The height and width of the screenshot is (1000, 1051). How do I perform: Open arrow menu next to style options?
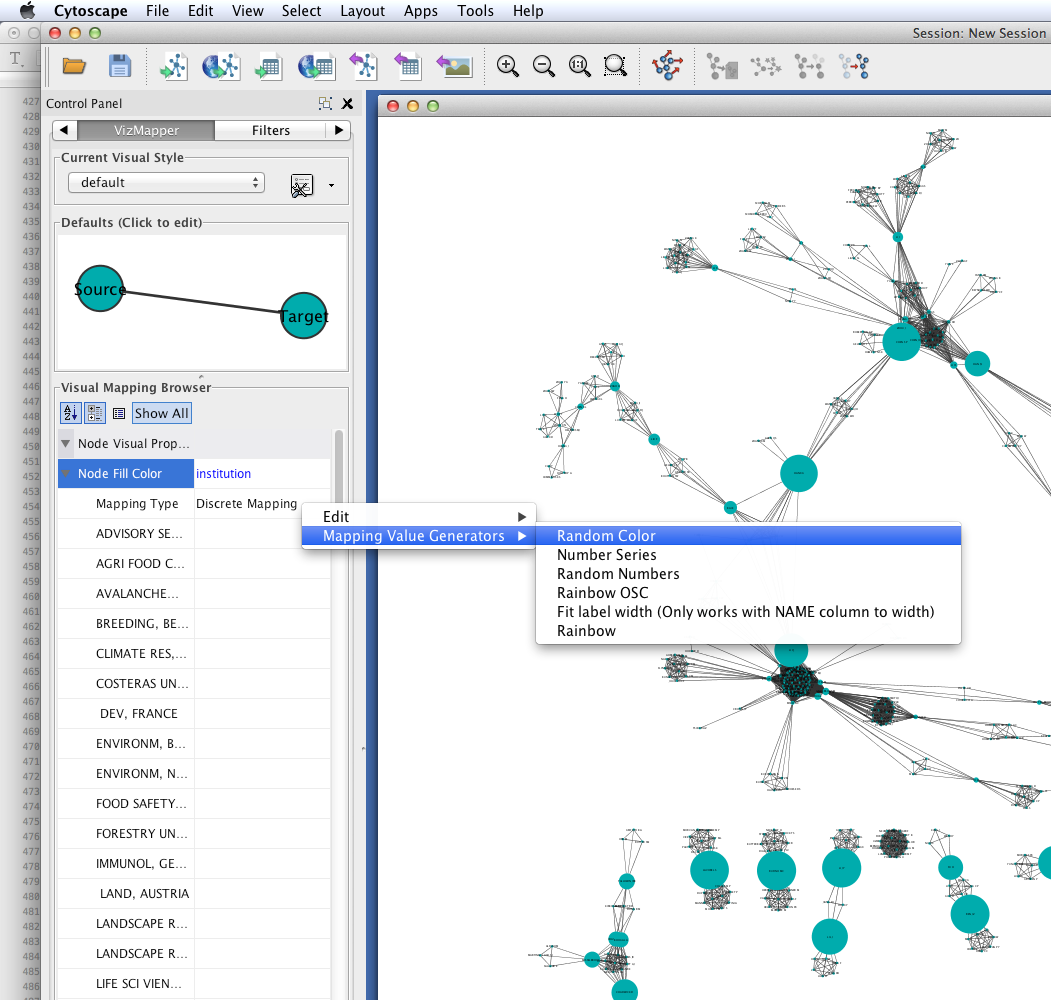pos(331,186)
